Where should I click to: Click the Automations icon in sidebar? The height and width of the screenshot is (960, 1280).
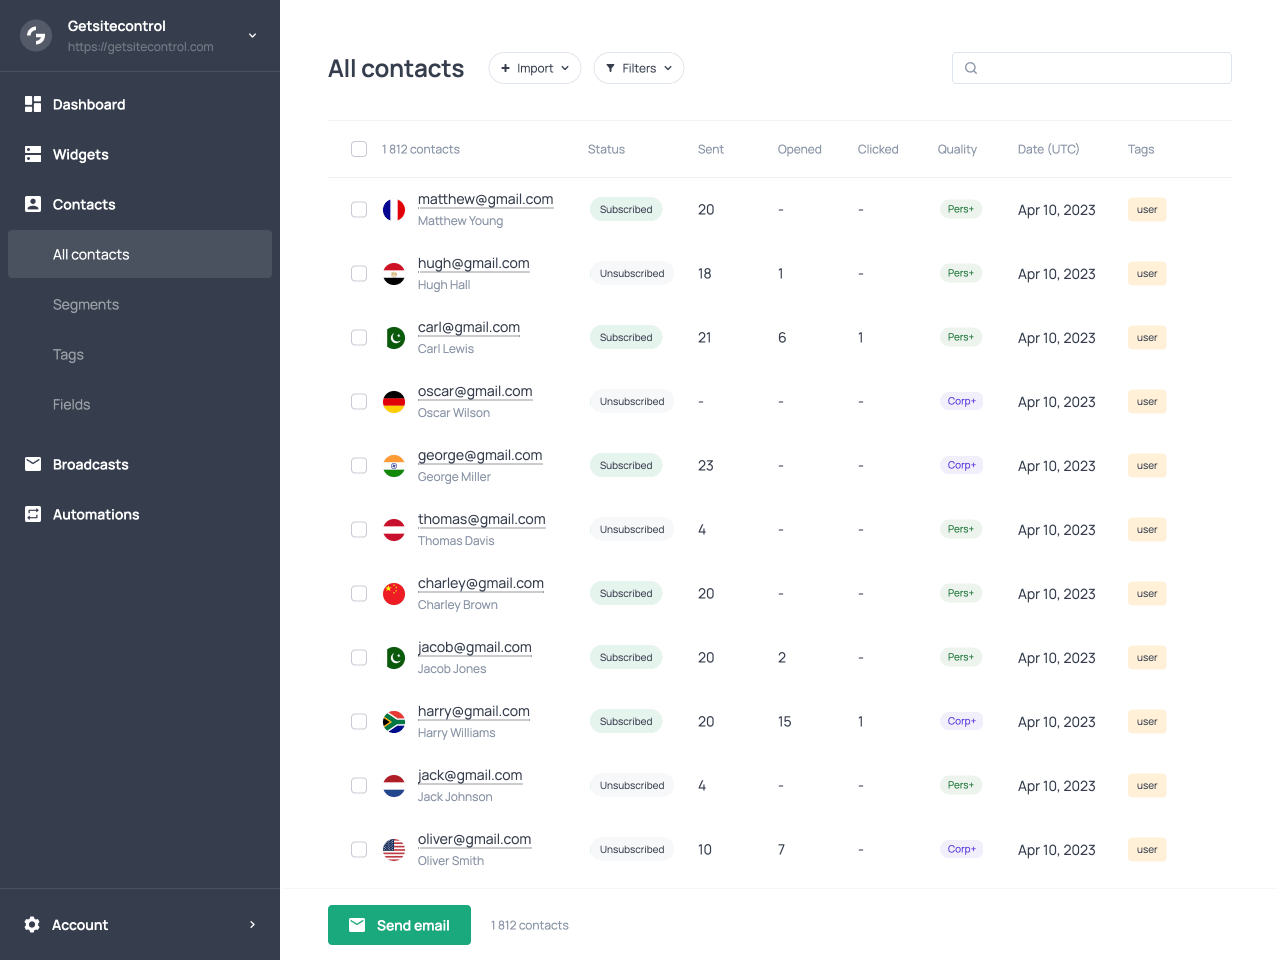[x=33, y=514]
